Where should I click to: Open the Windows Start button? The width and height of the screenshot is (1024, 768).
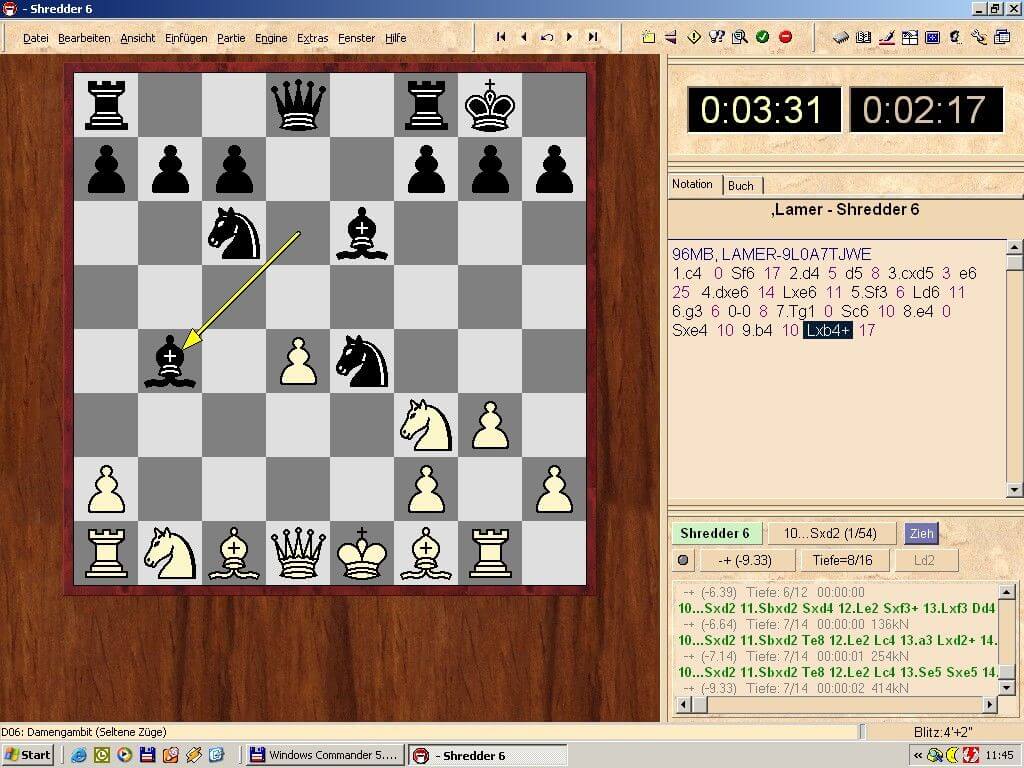pyautogui.click(x=27, y=755)
